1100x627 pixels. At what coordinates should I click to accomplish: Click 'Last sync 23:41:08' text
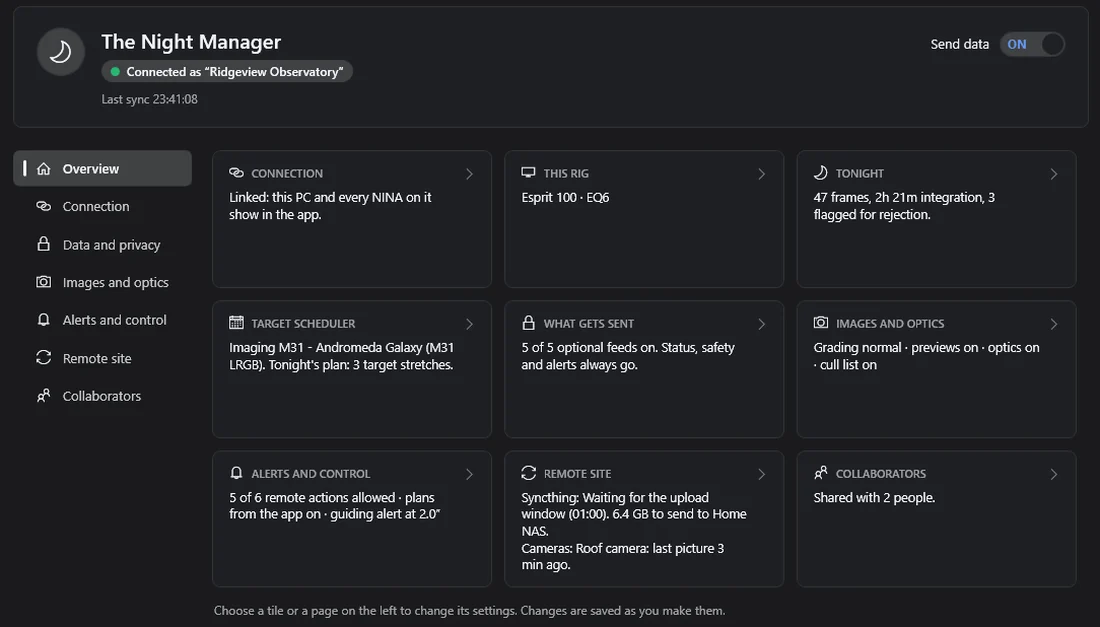coord(149,99)
